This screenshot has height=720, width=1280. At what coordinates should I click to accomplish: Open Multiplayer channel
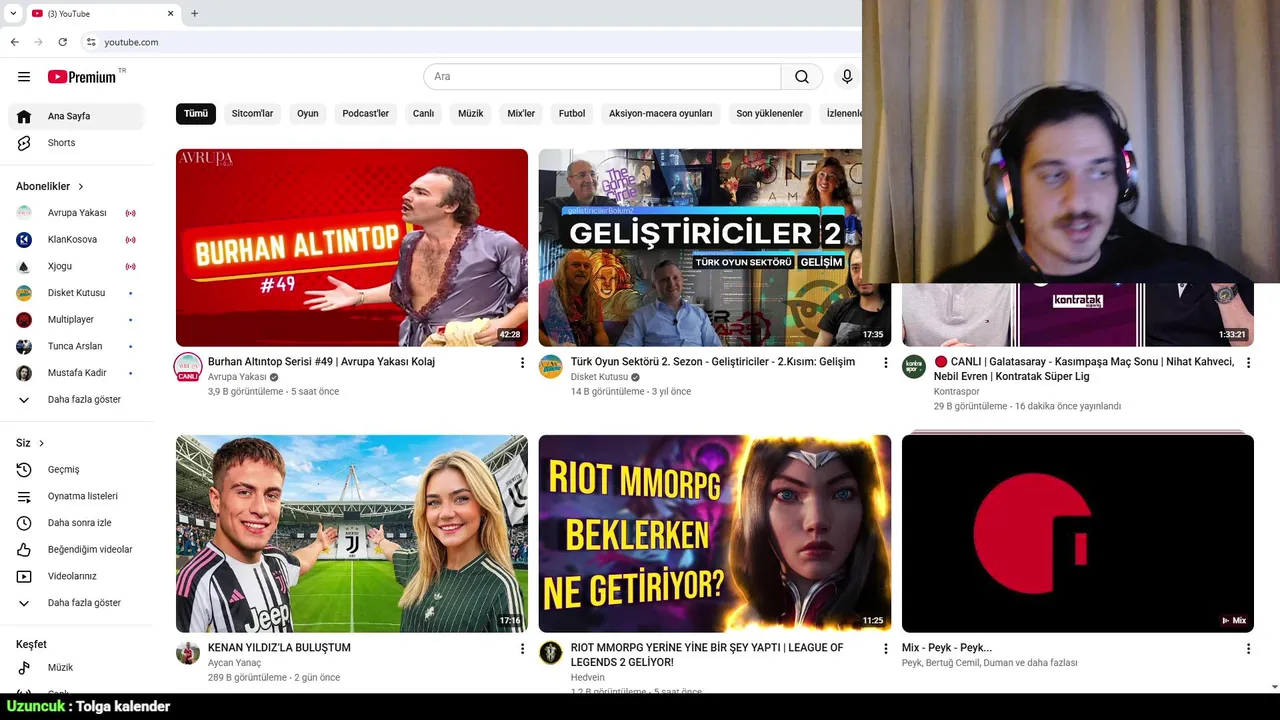[x=76, y=320]
